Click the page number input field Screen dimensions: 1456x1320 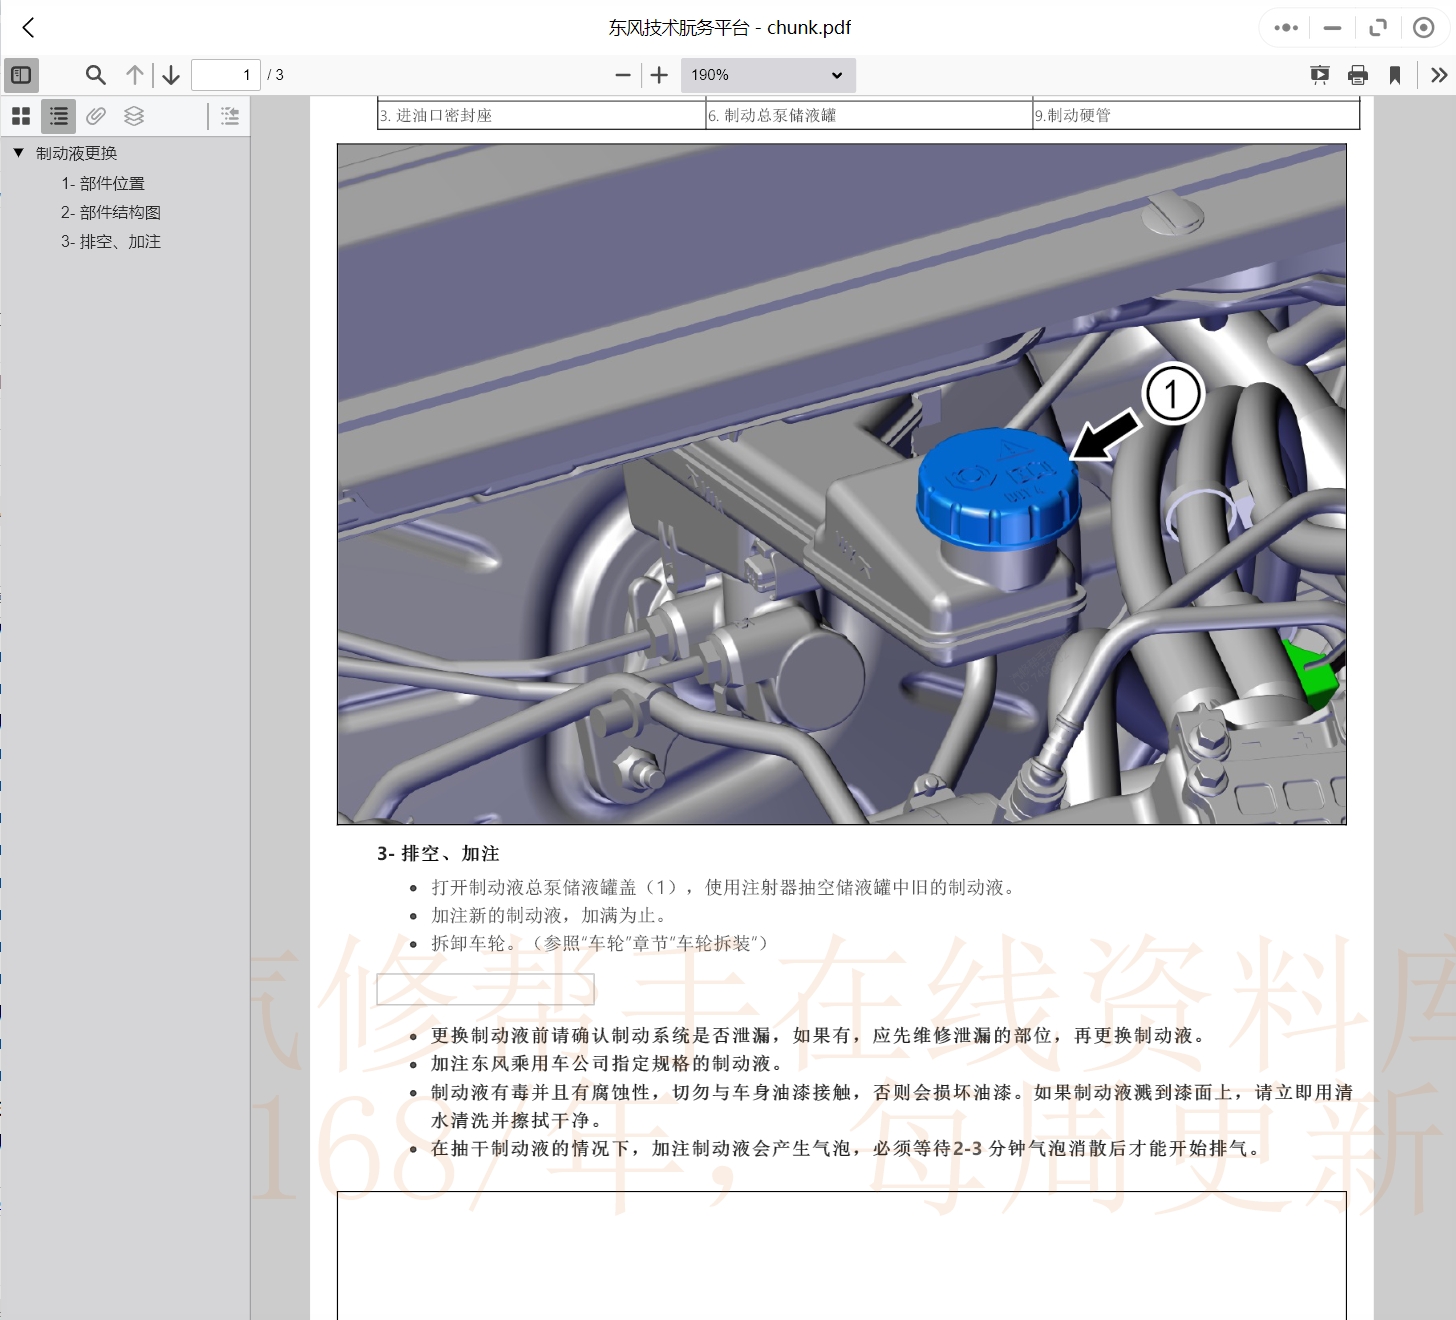tap(226, 75)
